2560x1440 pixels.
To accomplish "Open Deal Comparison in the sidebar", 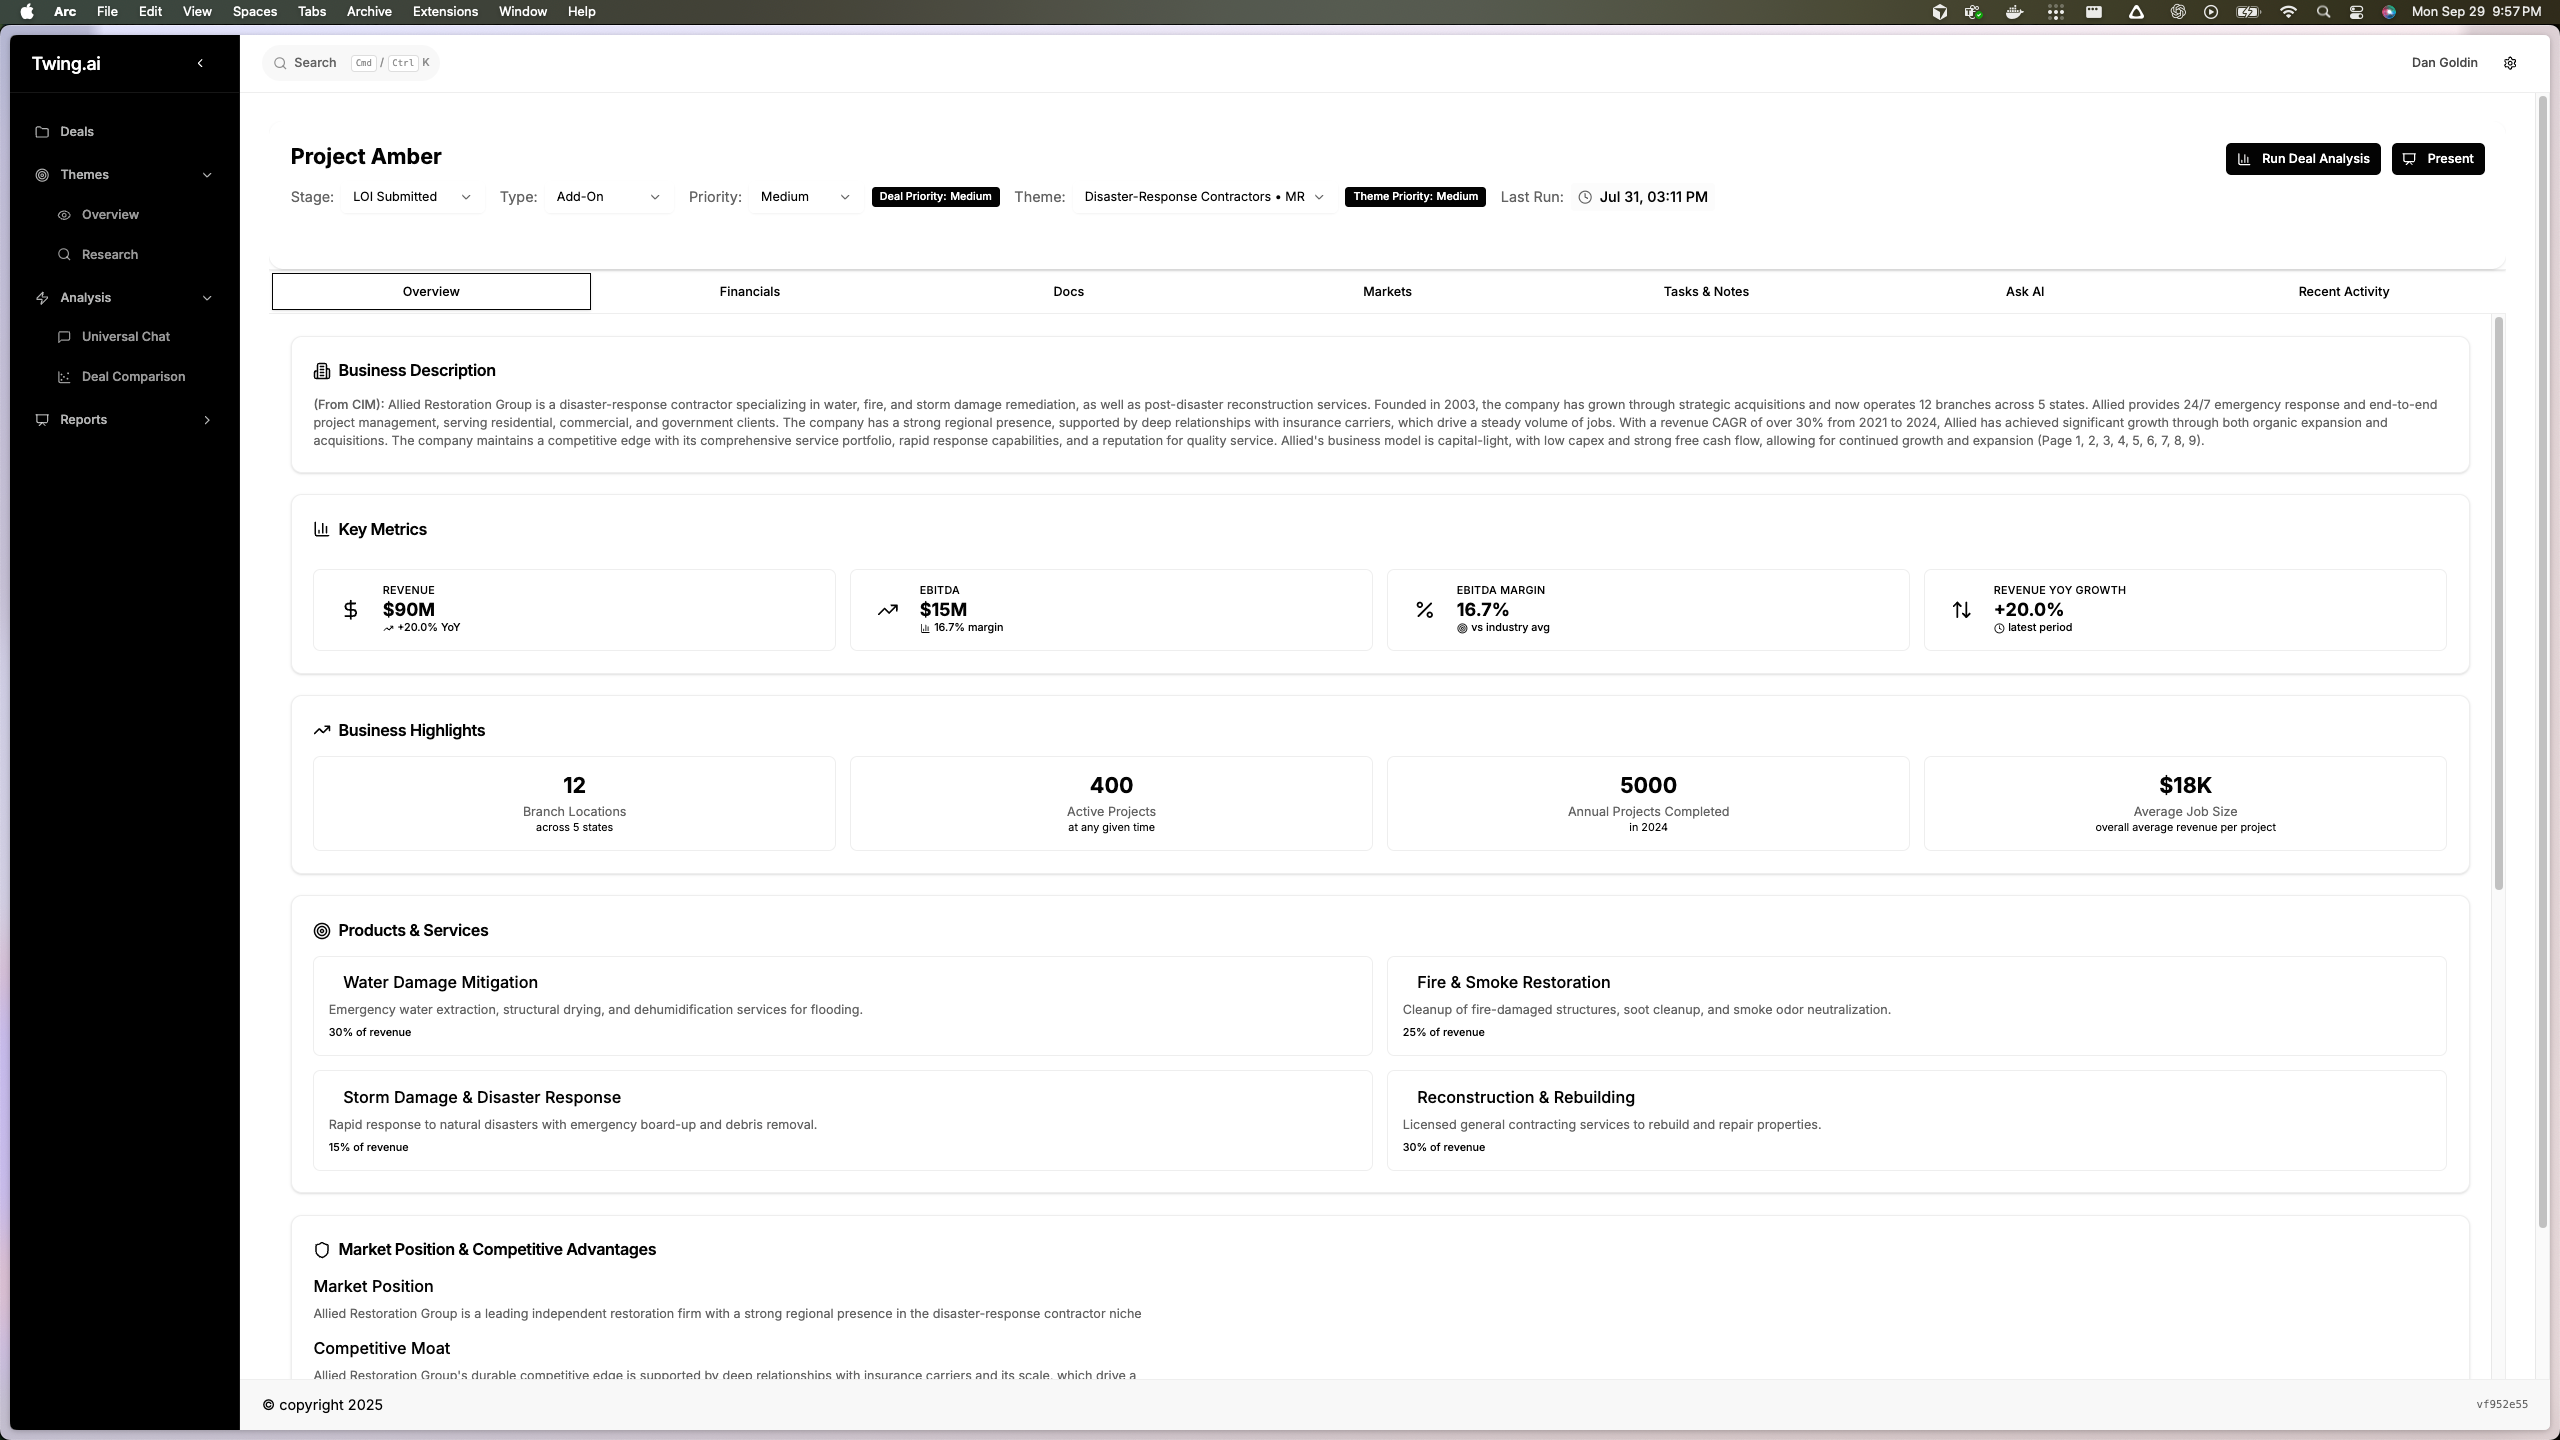I will click(x=133, y=376).
